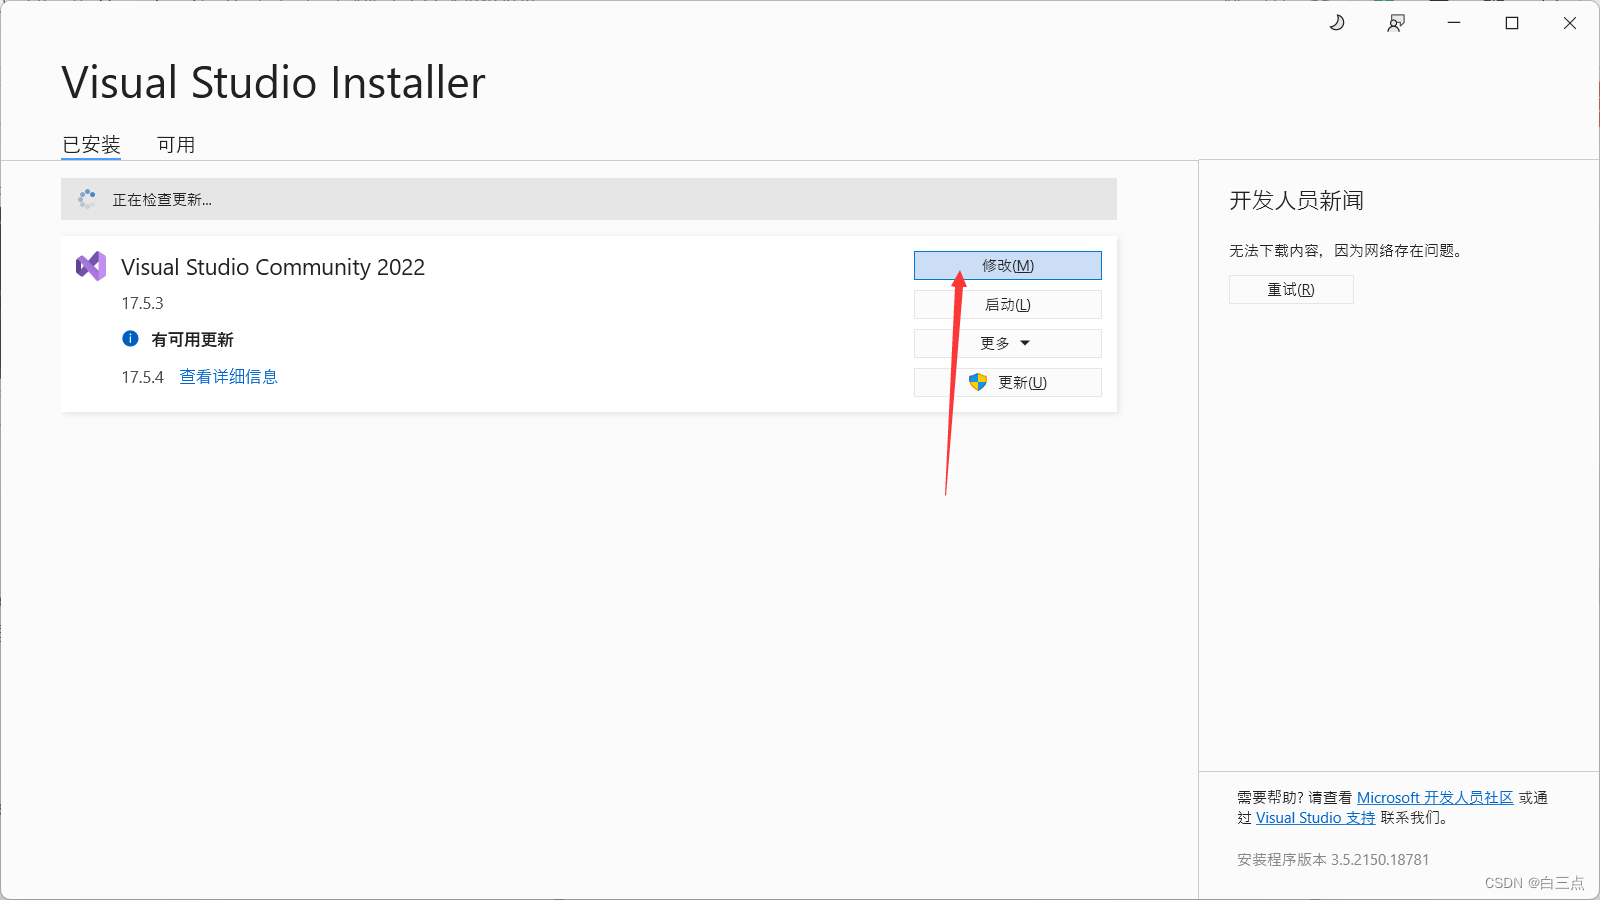The width and height of the screenshot is (1600, 900).
Task: Minimize the installer window
Action: pos(1454,23)
